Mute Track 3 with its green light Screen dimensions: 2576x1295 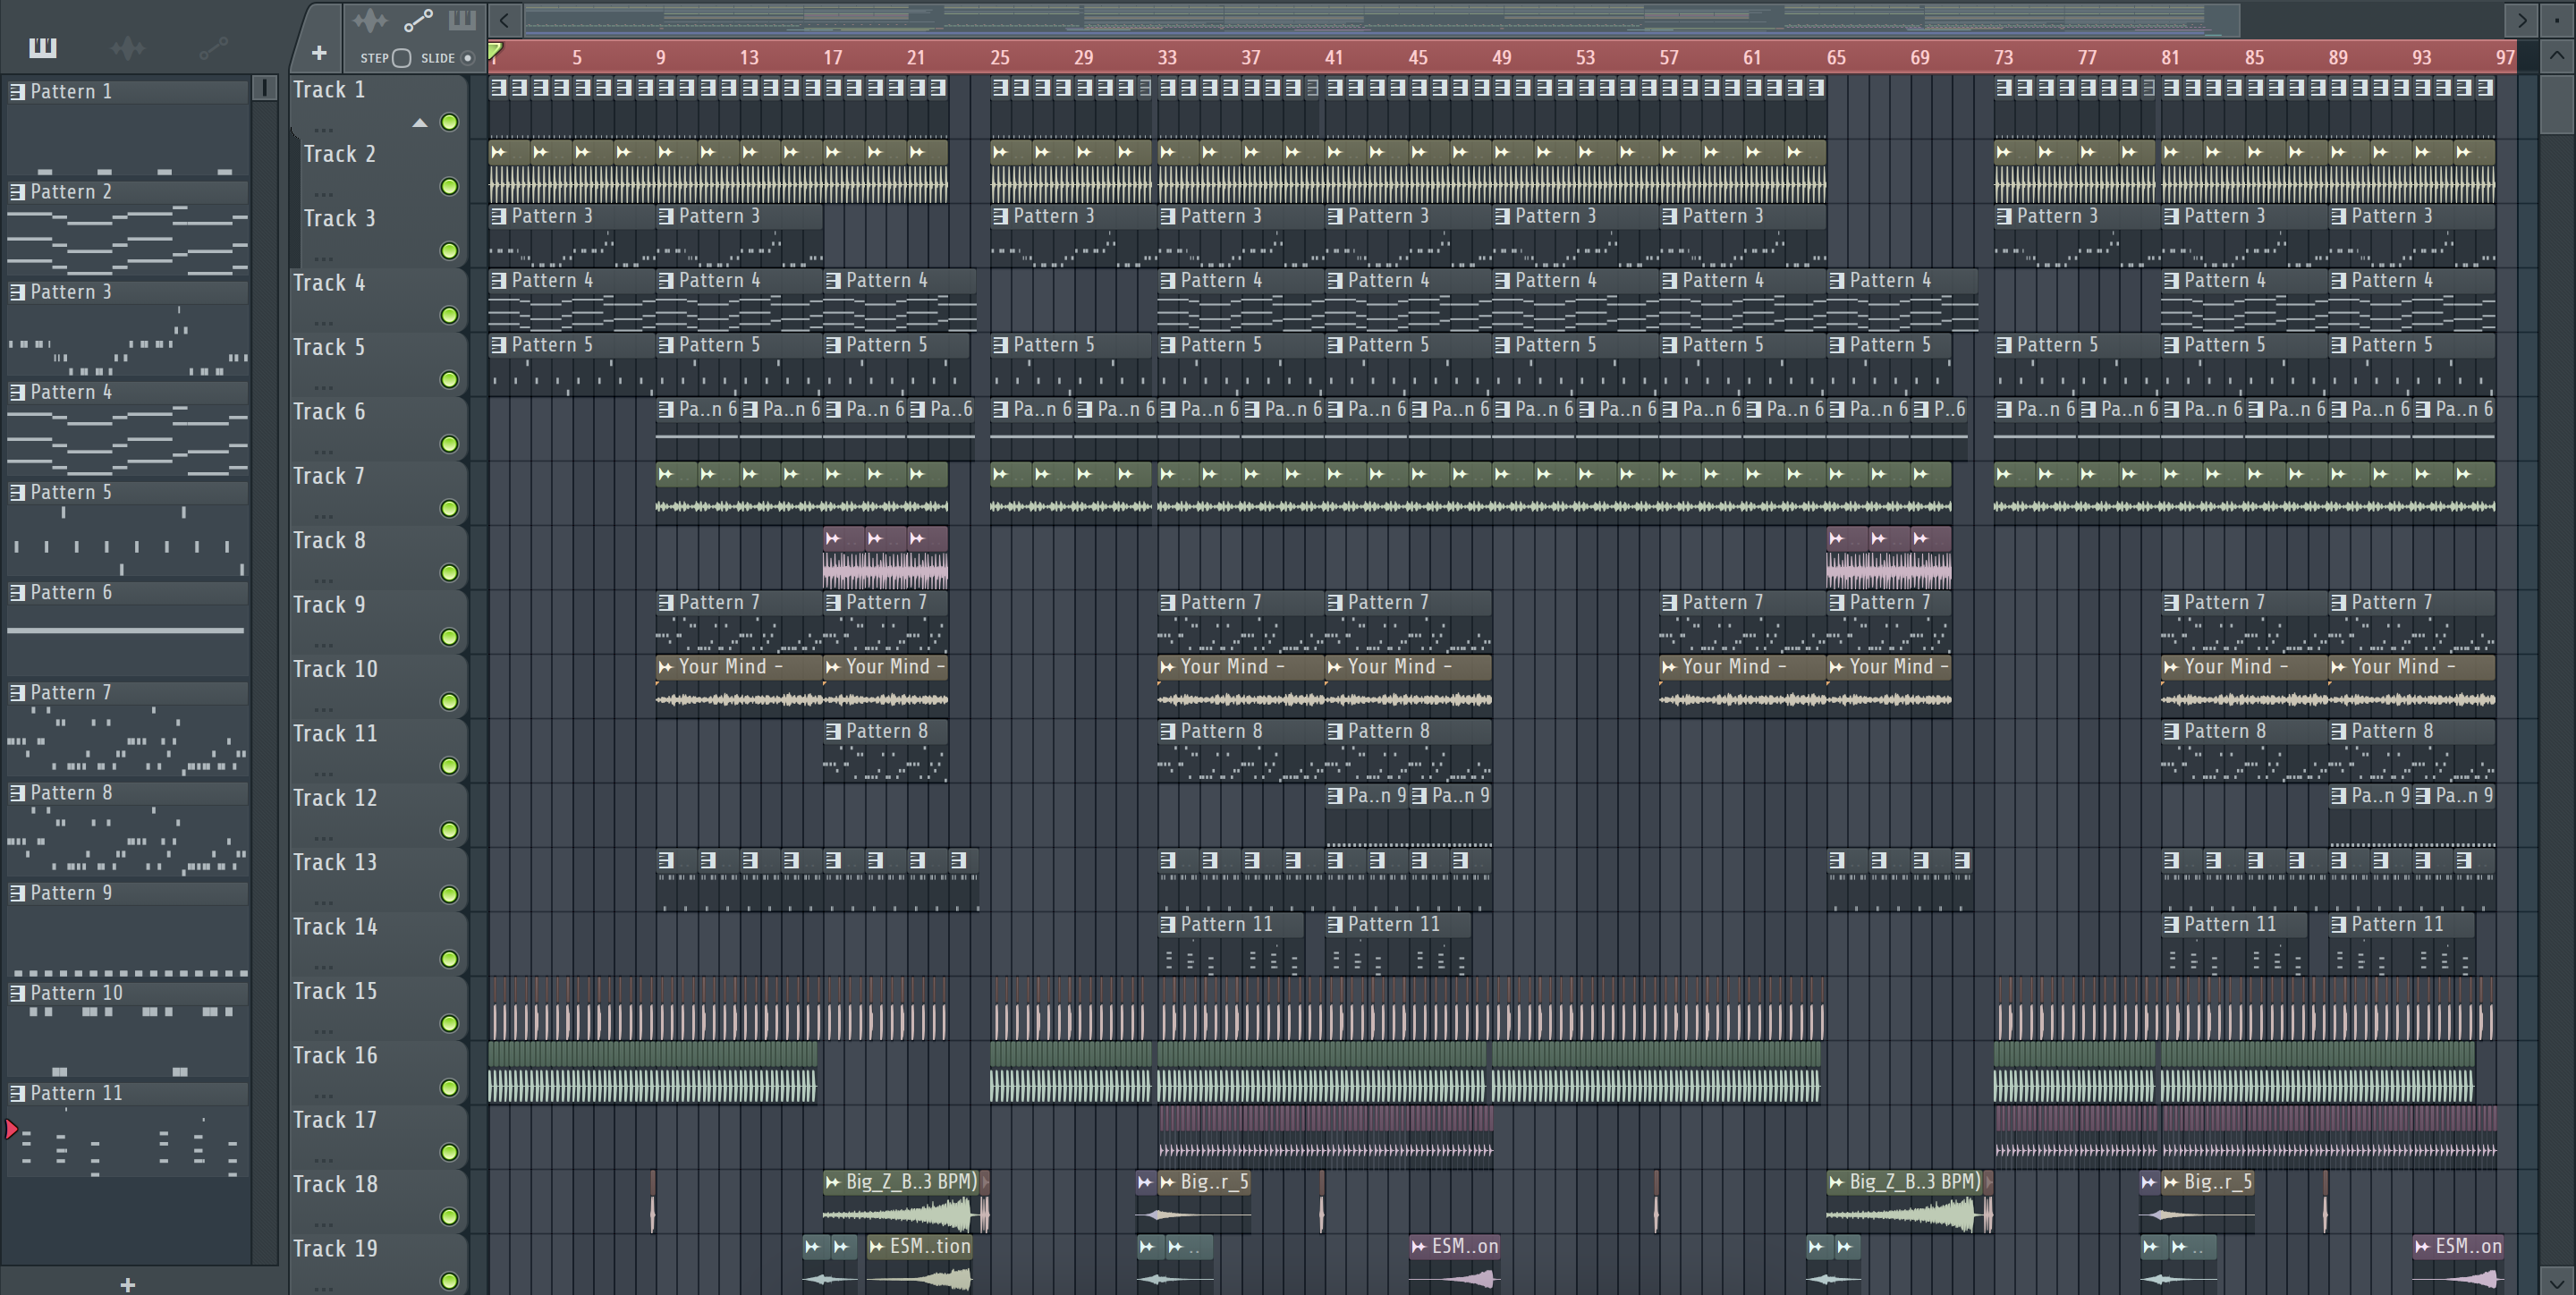click(x=450, y=251)
